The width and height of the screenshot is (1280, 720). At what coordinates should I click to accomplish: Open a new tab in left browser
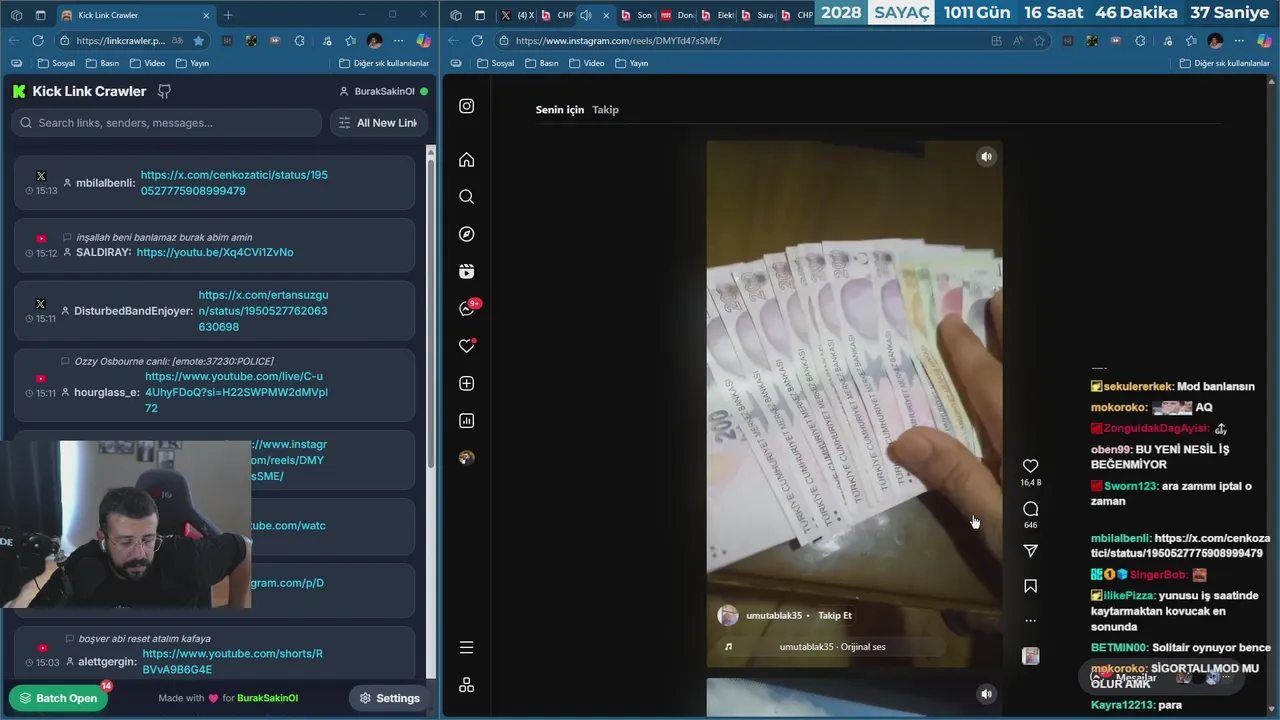[x=228, y=15]
